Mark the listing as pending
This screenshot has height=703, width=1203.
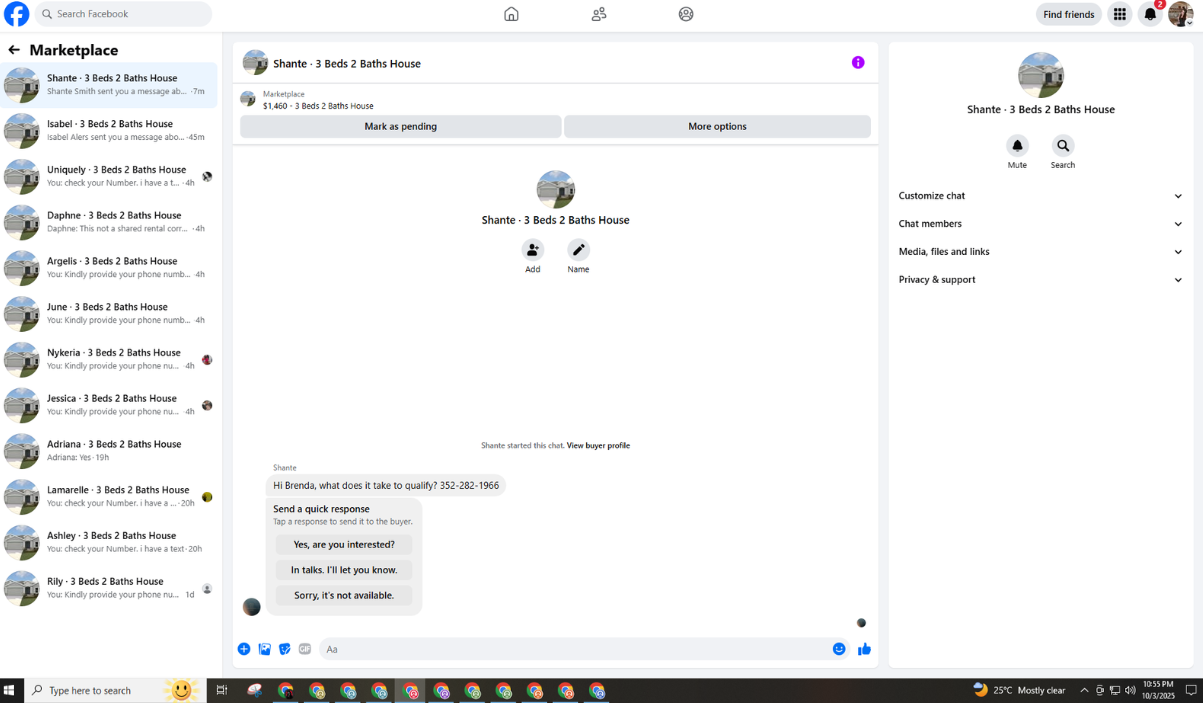coord(400,126)
